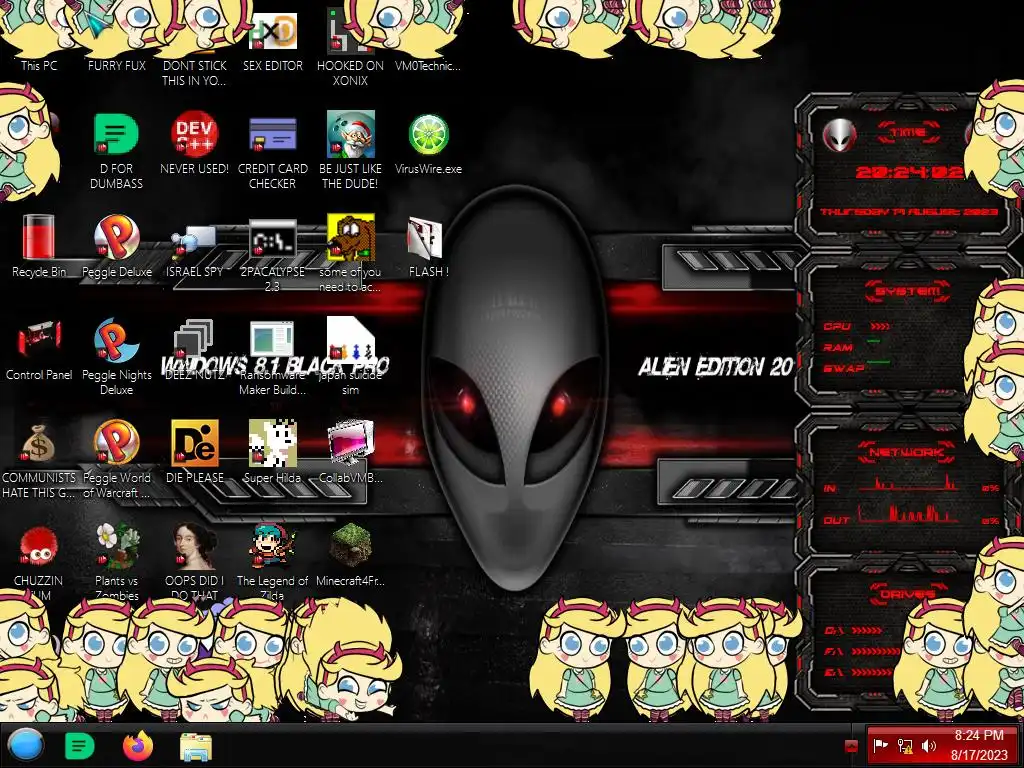Open File Explorer from the taskbar
Screen dimensions: 1024x768
pos(196,746)
